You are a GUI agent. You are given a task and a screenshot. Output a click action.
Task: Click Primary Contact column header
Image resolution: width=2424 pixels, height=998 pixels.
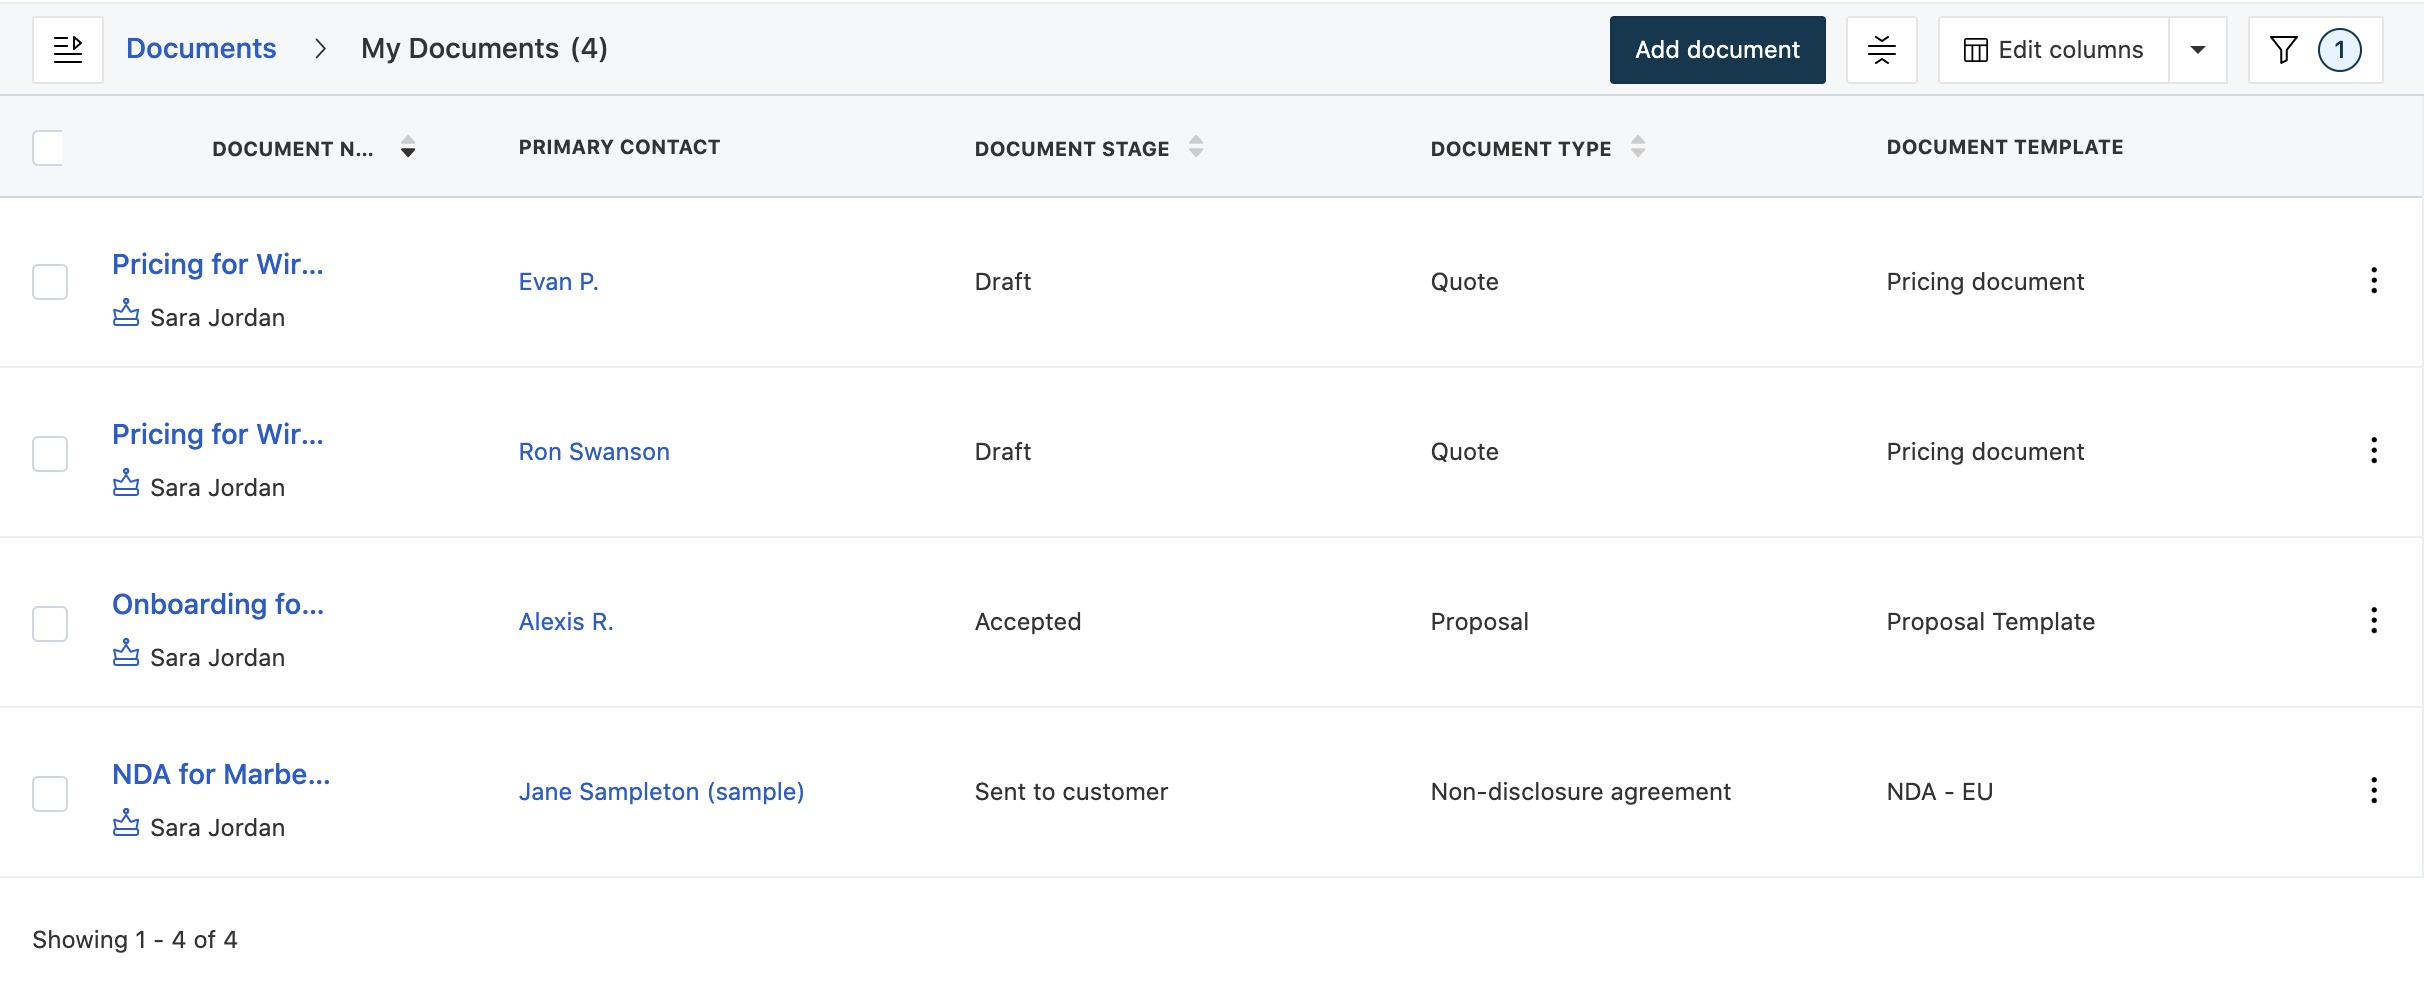(619, 147)
